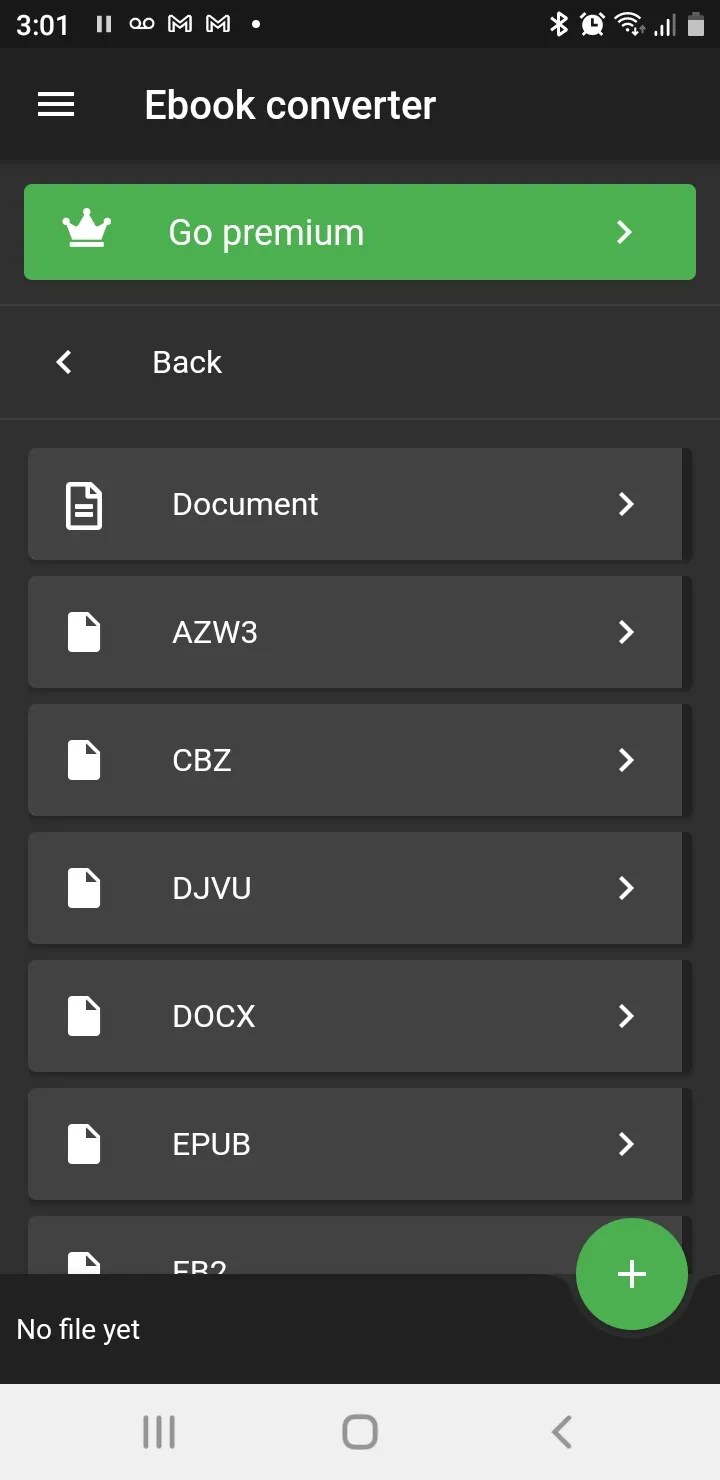The height and width of the screenshot is (1480, 720).
Task: Click the EPUB file icon
Action: click(x=84, y=1144)
